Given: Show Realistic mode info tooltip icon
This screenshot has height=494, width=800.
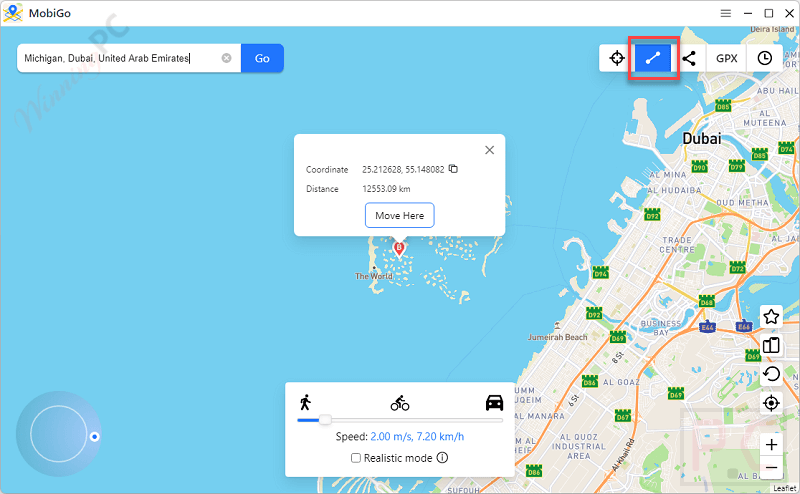Looking at the screenshot, I should pyautogui.click(x=442, y=458).
